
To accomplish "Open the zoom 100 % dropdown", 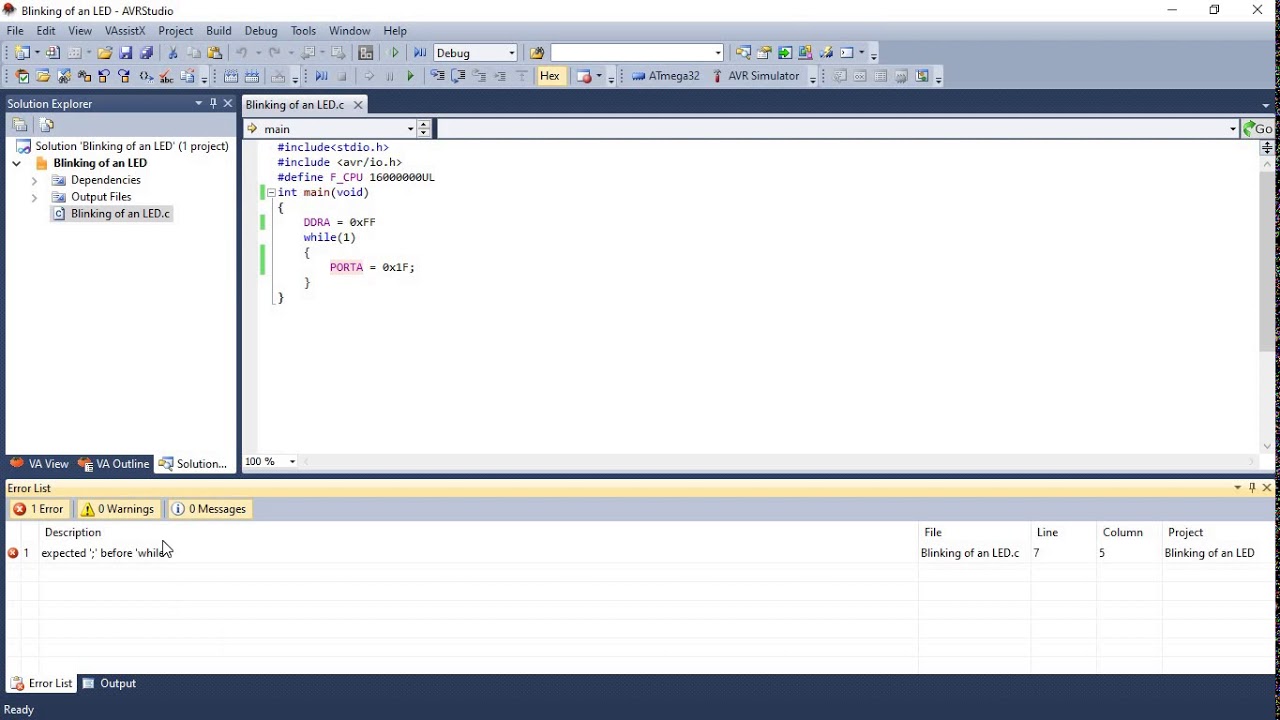I will pos(292,461).
